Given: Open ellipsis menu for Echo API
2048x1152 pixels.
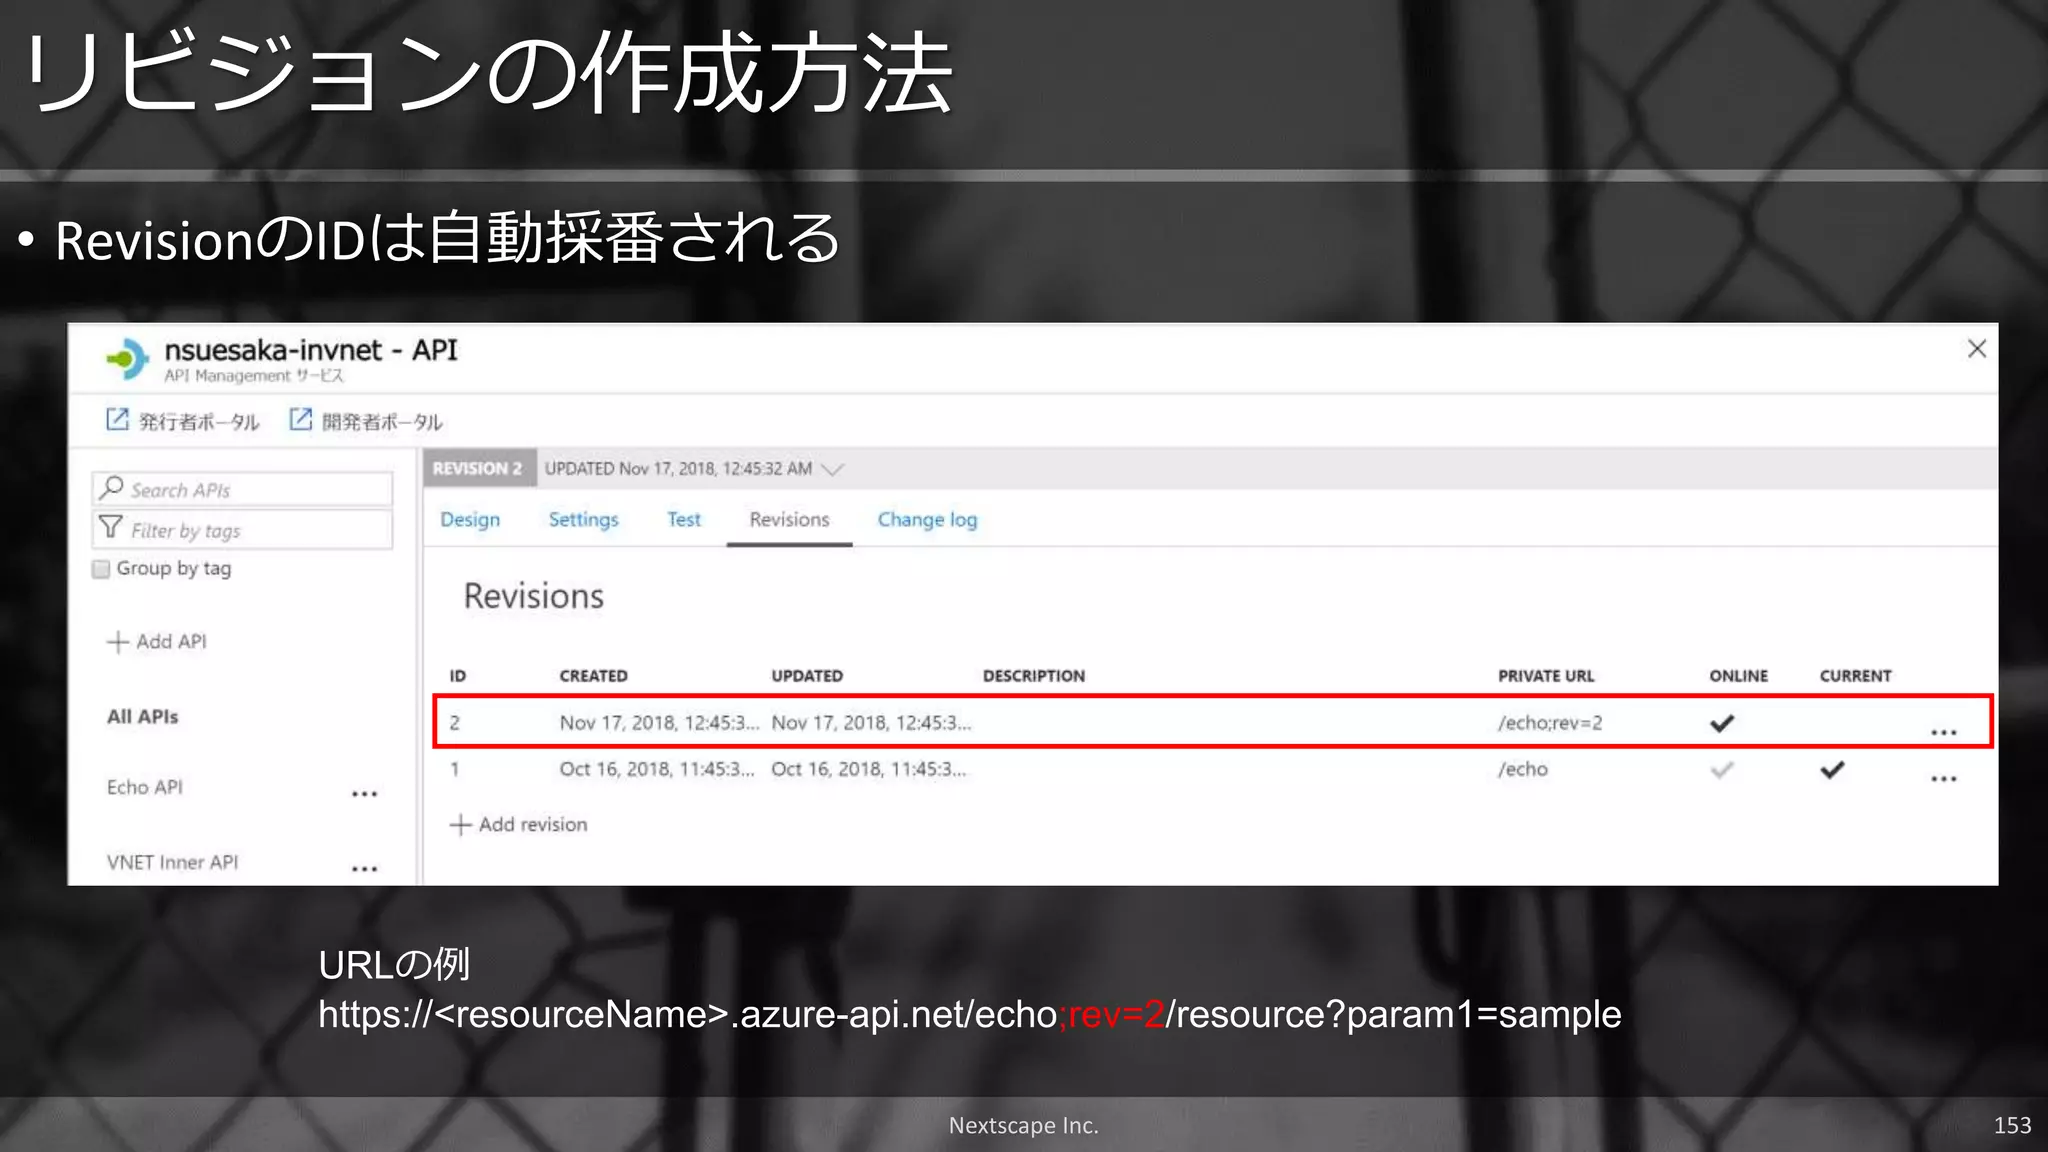Looking at the screenshot, I should pos(365,794).
